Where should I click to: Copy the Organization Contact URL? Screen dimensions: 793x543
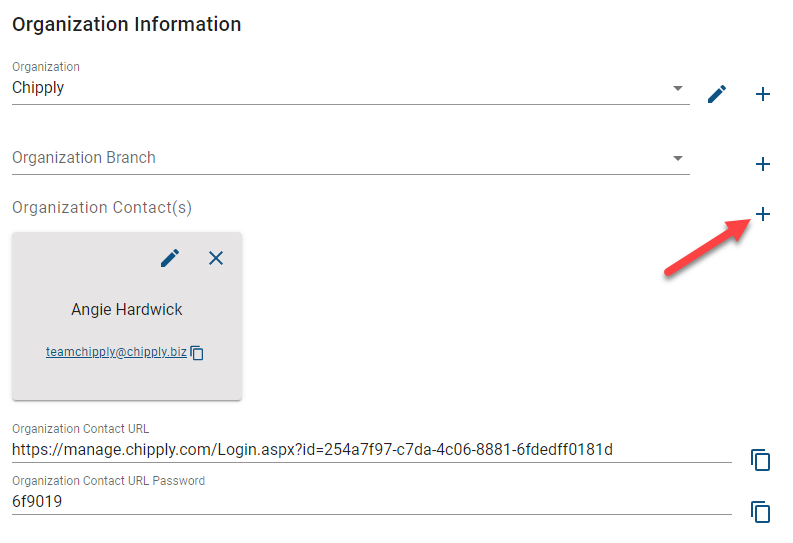pyautogui.click(x=760, y=460)
